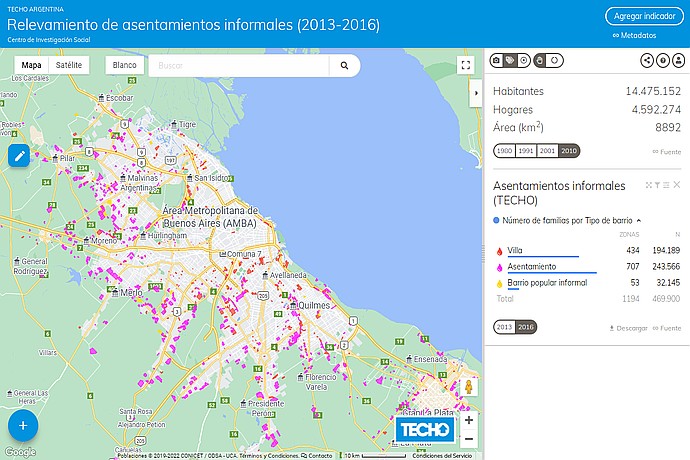This screenshot has width=690, height=460.
Task: Open the share icon in panel header
Action: pos(647,60)
